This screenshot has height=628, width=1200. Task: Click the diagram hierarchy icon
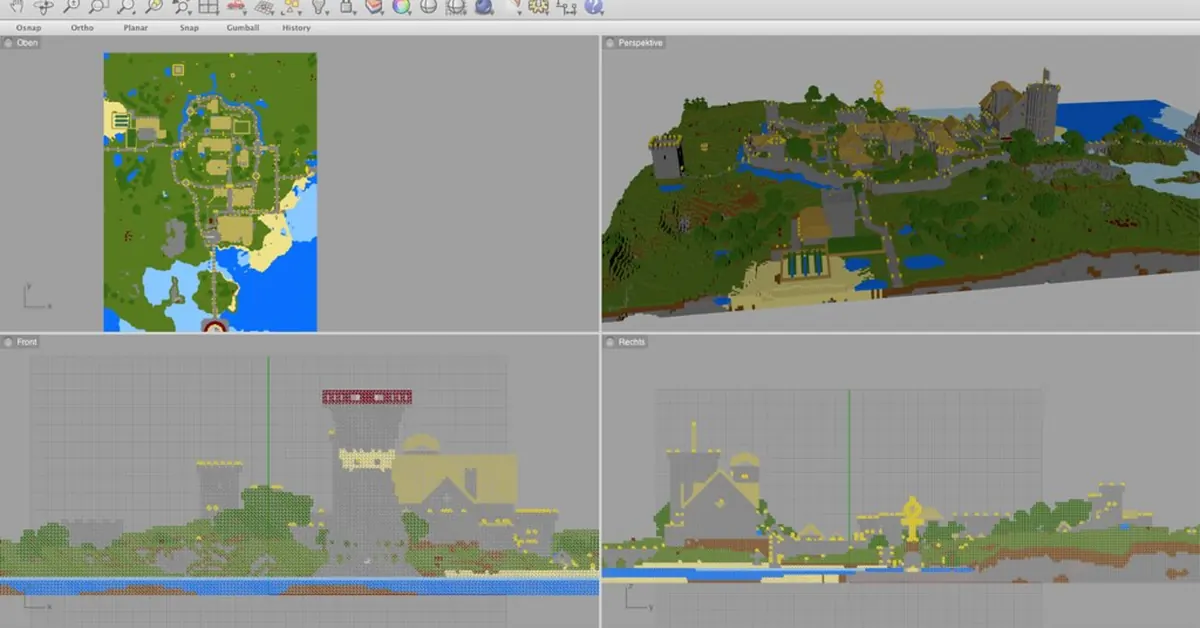566,7
